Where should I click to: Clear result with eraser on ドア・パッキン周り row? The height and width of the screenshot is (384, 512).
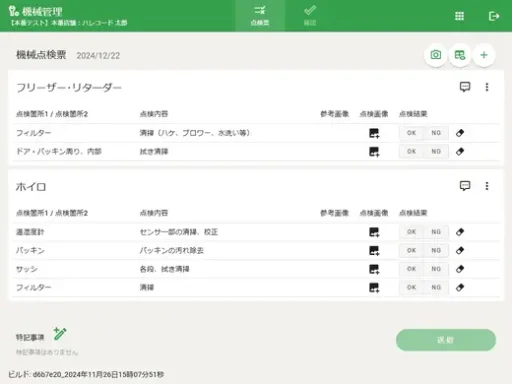pyautogui.click(x=460, y=152)
